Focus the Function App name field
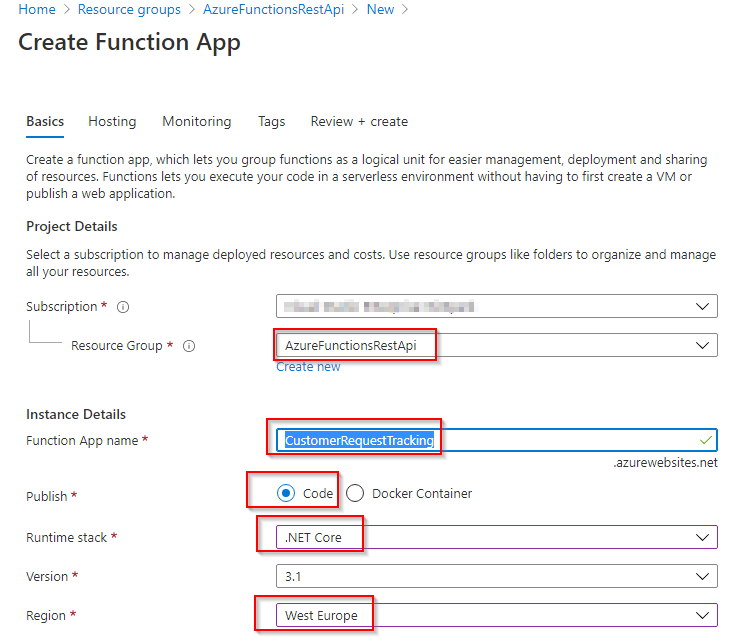 pos(497,440)
